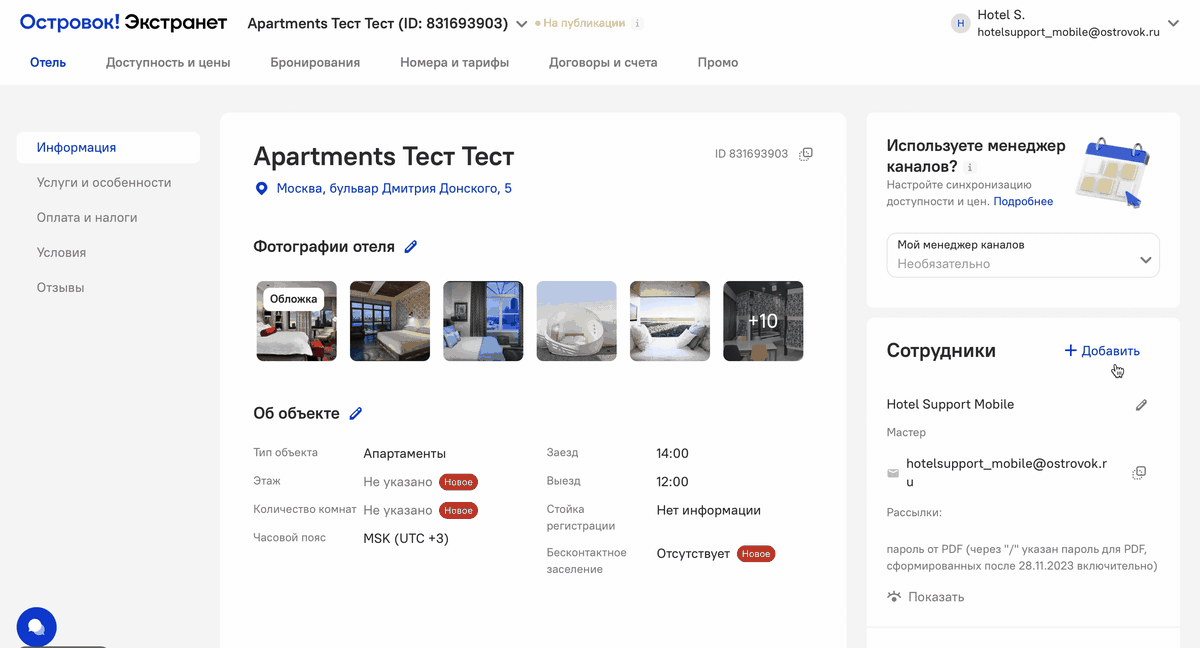Expand the hotel selector dropdown chevron
This screenshot has height=648, width=1200.
521,23
